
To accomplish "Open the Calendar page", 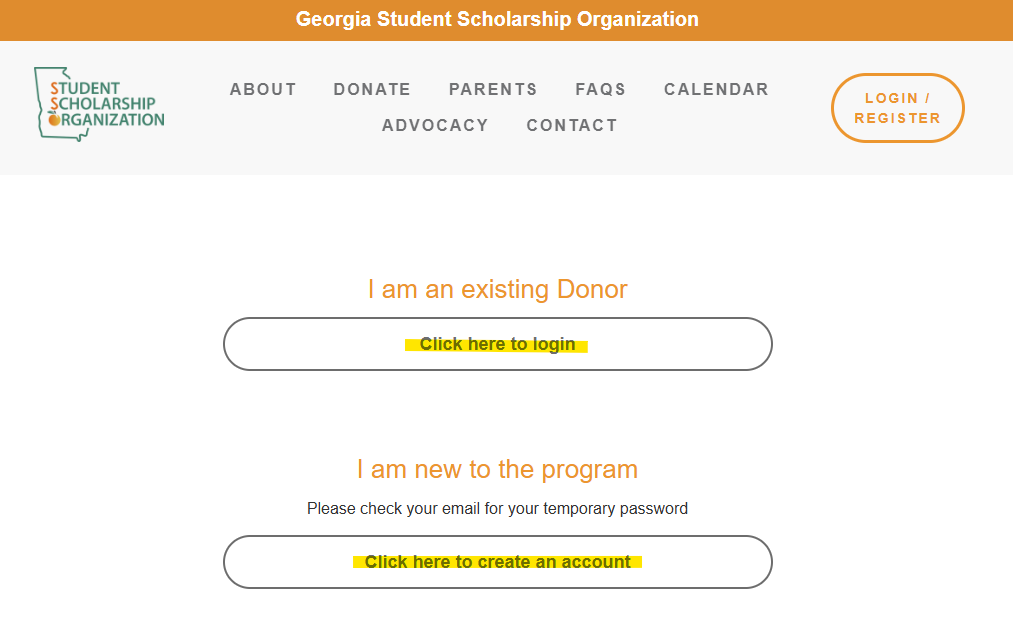I will point(716,89).
